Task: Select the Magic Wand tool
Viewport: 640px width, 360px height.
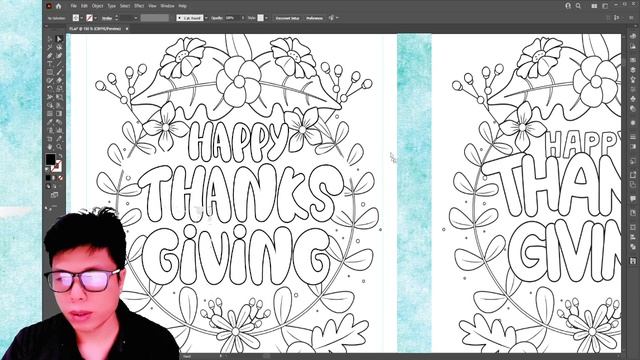Action: [x=50, y=47]
